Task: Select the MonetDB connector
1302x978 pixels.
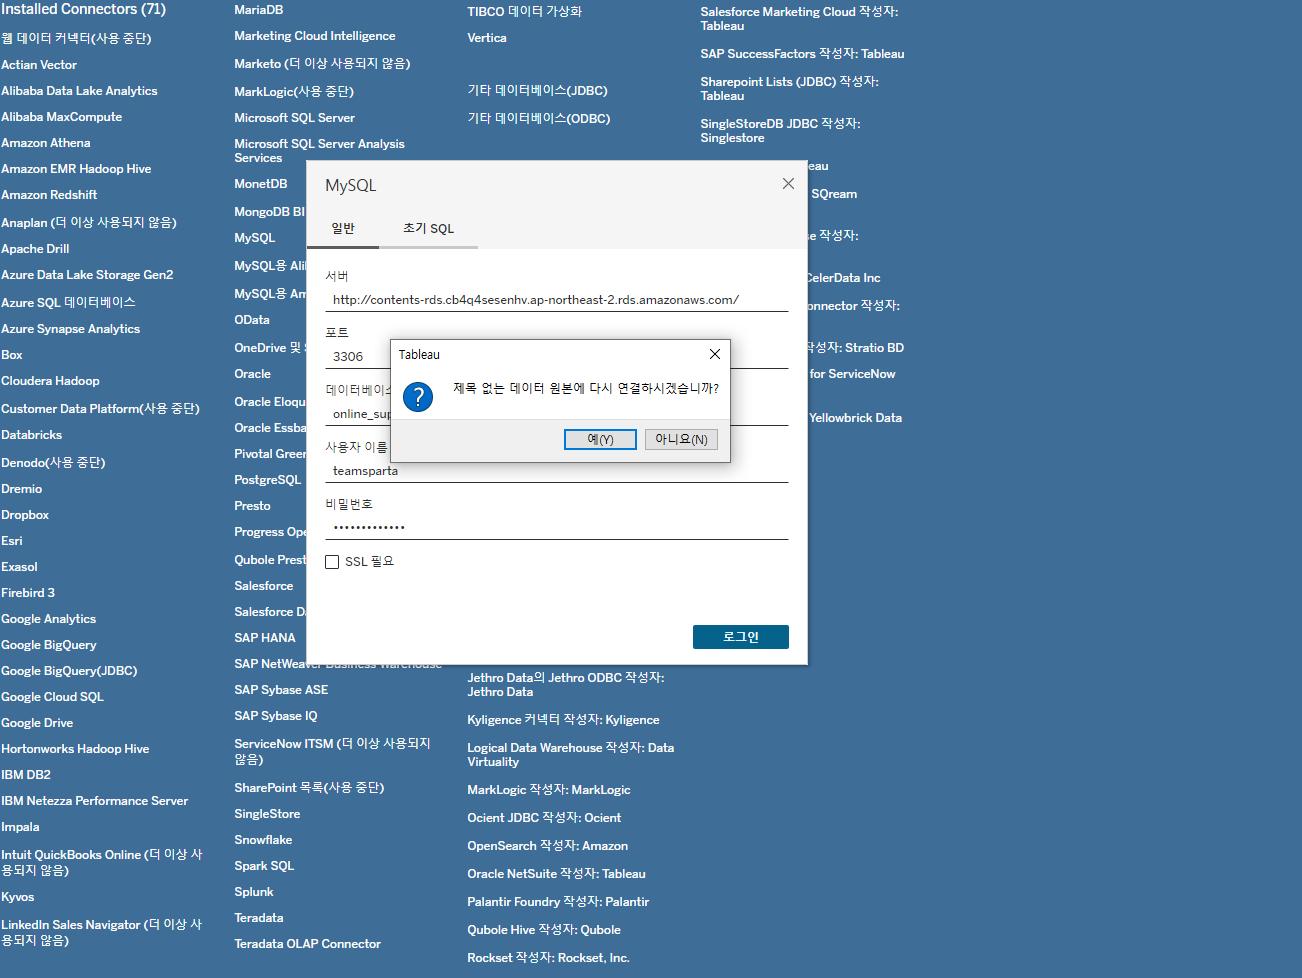Action: [261, 184]
